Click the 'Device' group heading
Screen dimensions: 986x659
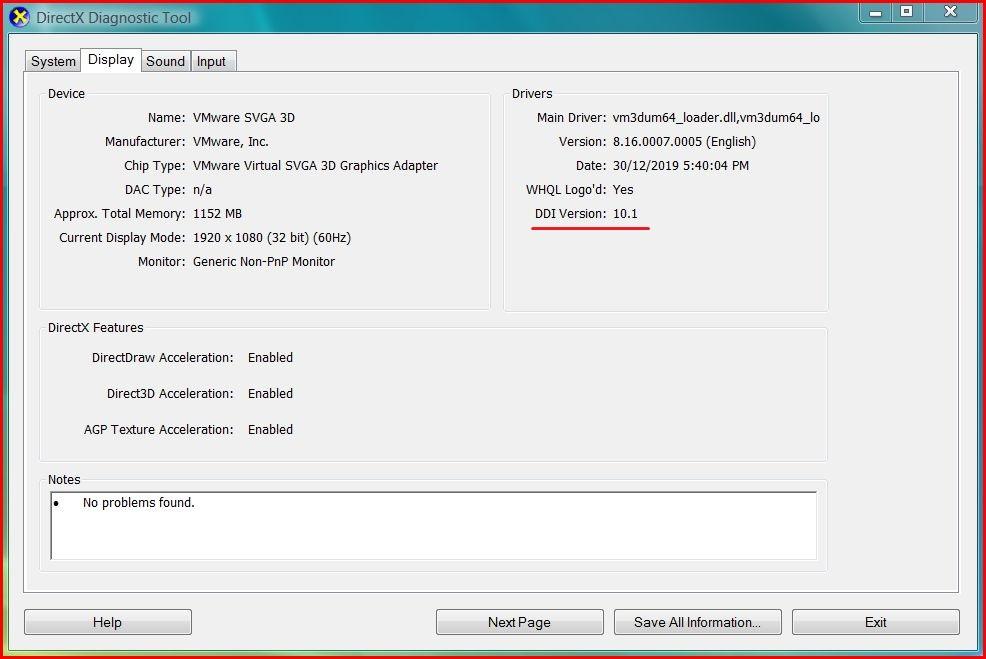tap(66, 93)
